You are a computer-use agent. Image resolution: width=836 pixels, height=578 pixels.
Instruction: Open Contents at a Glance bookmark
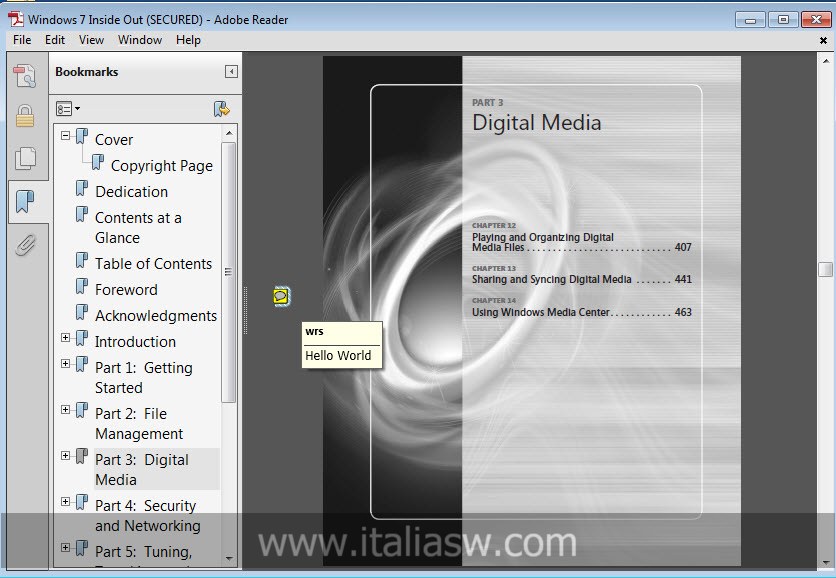pos(138,228)
